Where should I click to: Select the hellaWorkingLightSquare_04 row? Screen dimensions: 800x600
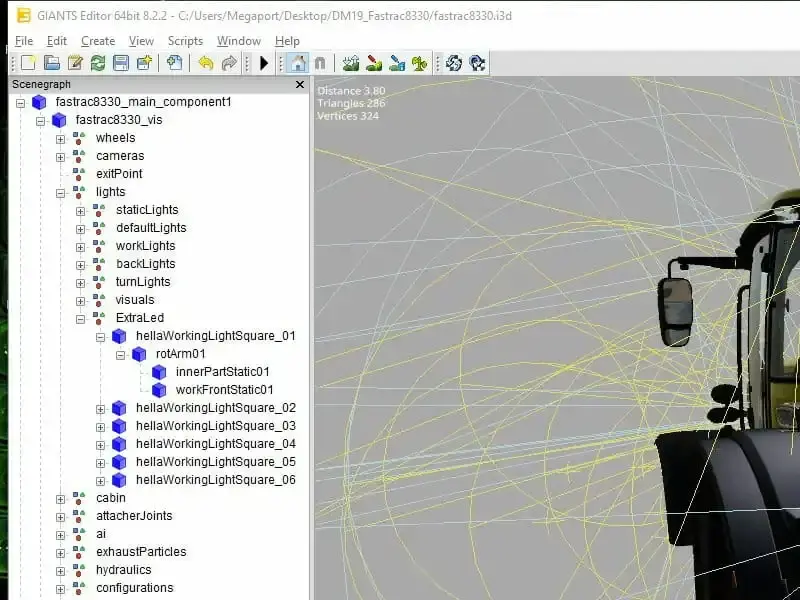216,444
